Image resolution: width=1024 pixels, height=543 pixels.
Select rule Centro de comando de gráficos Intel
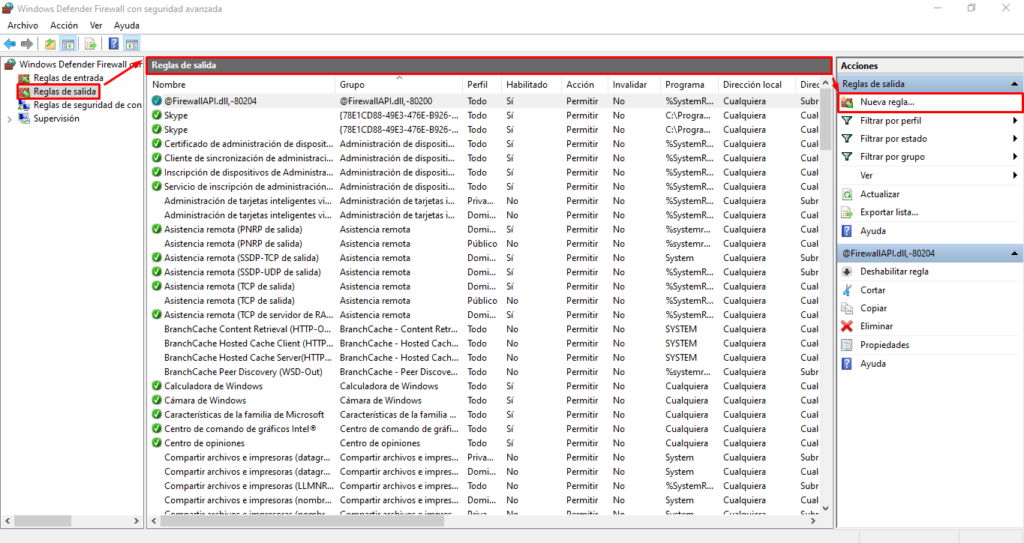point(484,429)
